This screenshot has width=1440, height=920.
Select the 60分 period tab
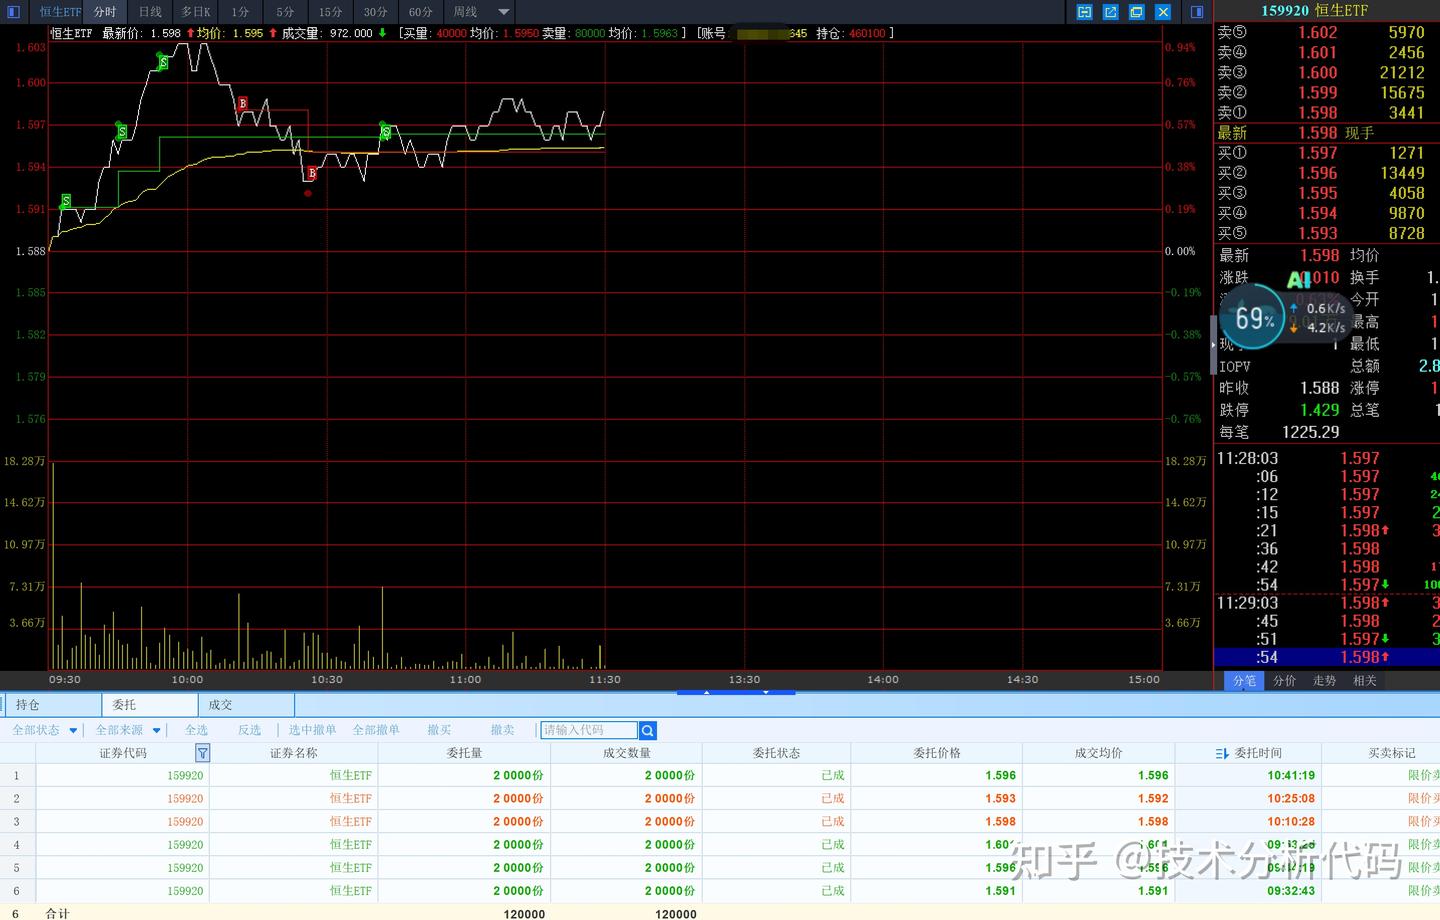pyautogui.click(x=421, y=12)
